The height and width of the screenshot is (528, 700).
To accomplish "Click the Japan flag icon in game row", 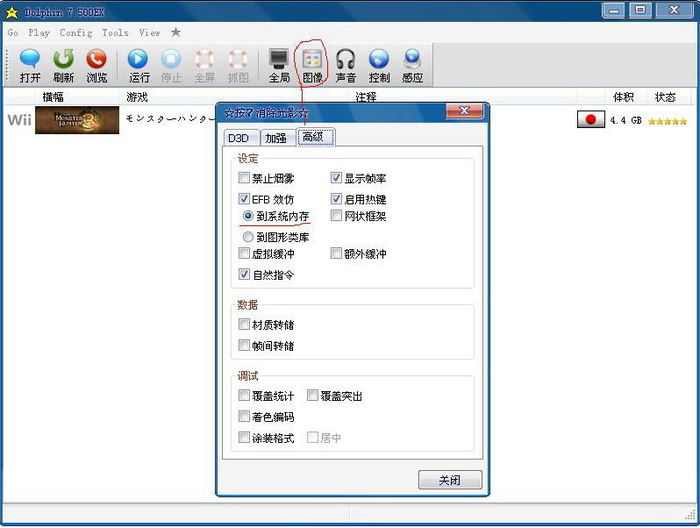I will click(x=591, y=120).
